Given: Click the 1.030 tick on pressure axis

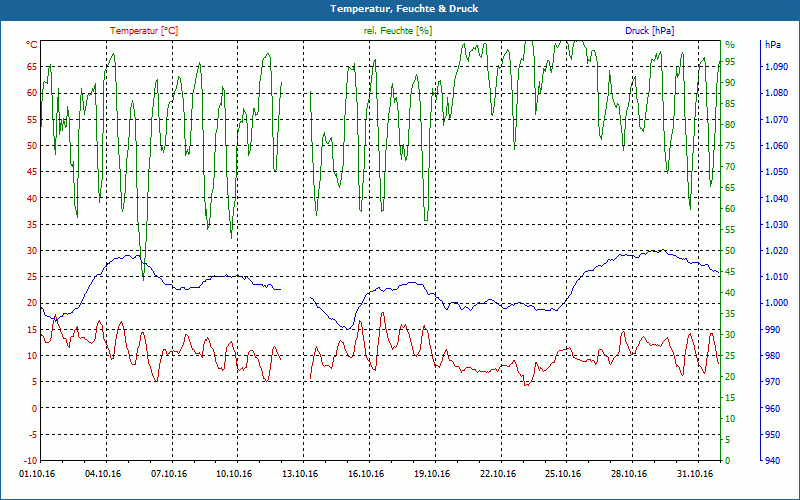Looking at the screenshot, I should click(777, 224).
